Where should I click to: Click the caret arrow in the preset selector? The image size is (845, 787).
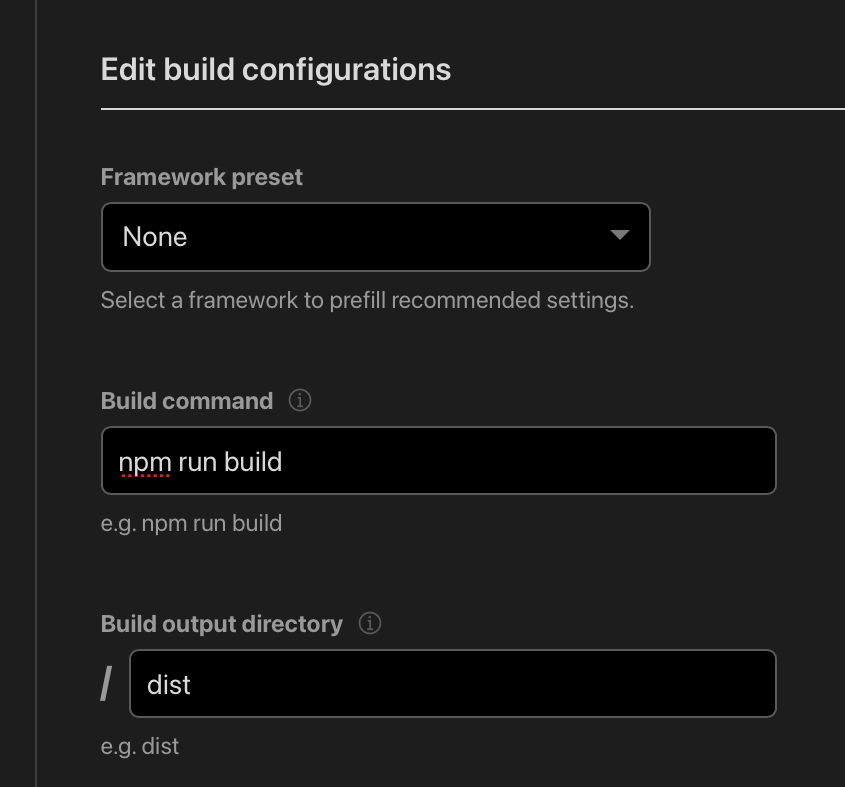620,236
